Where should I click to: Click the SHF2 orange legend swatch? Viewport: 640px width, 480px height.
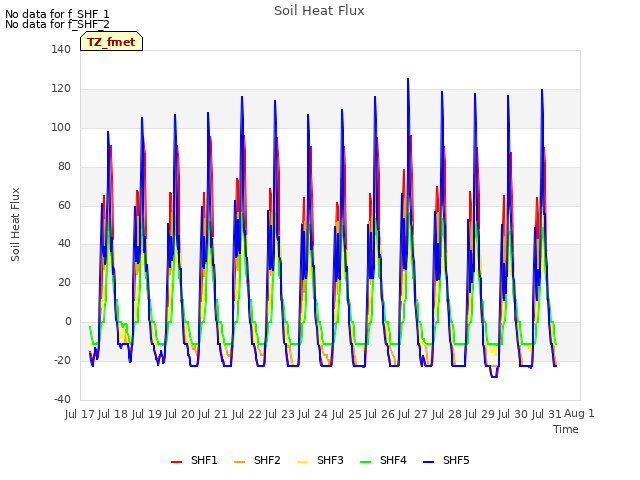pyautogui.click(x=239, y=461)
